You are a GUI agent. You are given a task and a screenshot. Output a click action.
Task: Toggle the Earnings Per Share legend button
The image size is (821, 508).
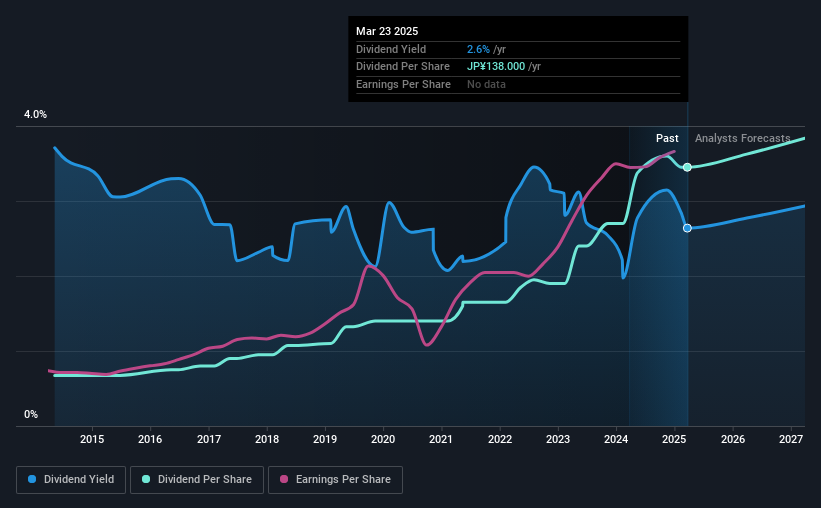click(x=335, y=480)
